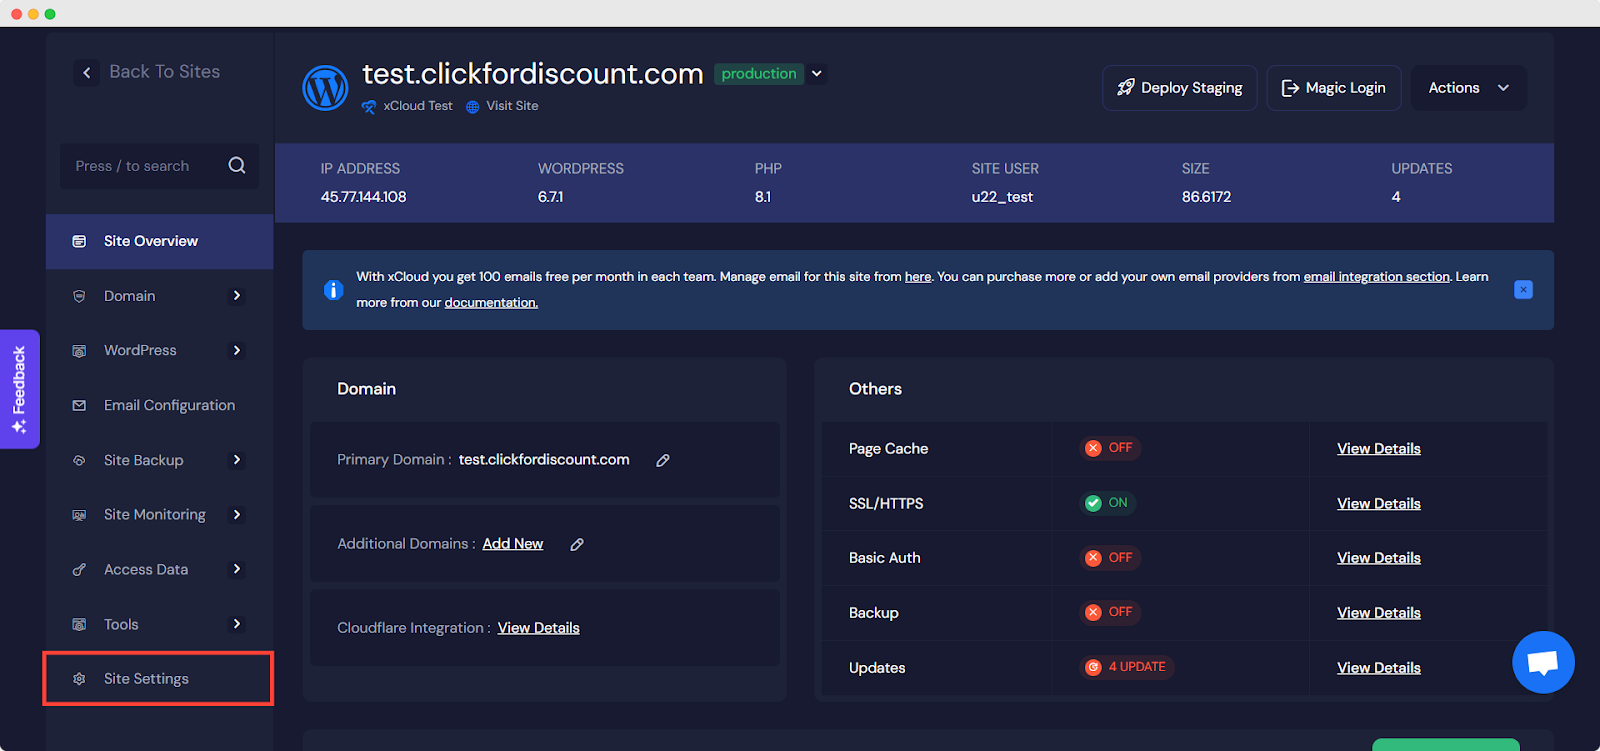The height and width of the screenshot is (751, 1600).
Task: Expand the Domain sidebar submenu
Action: 237,296
